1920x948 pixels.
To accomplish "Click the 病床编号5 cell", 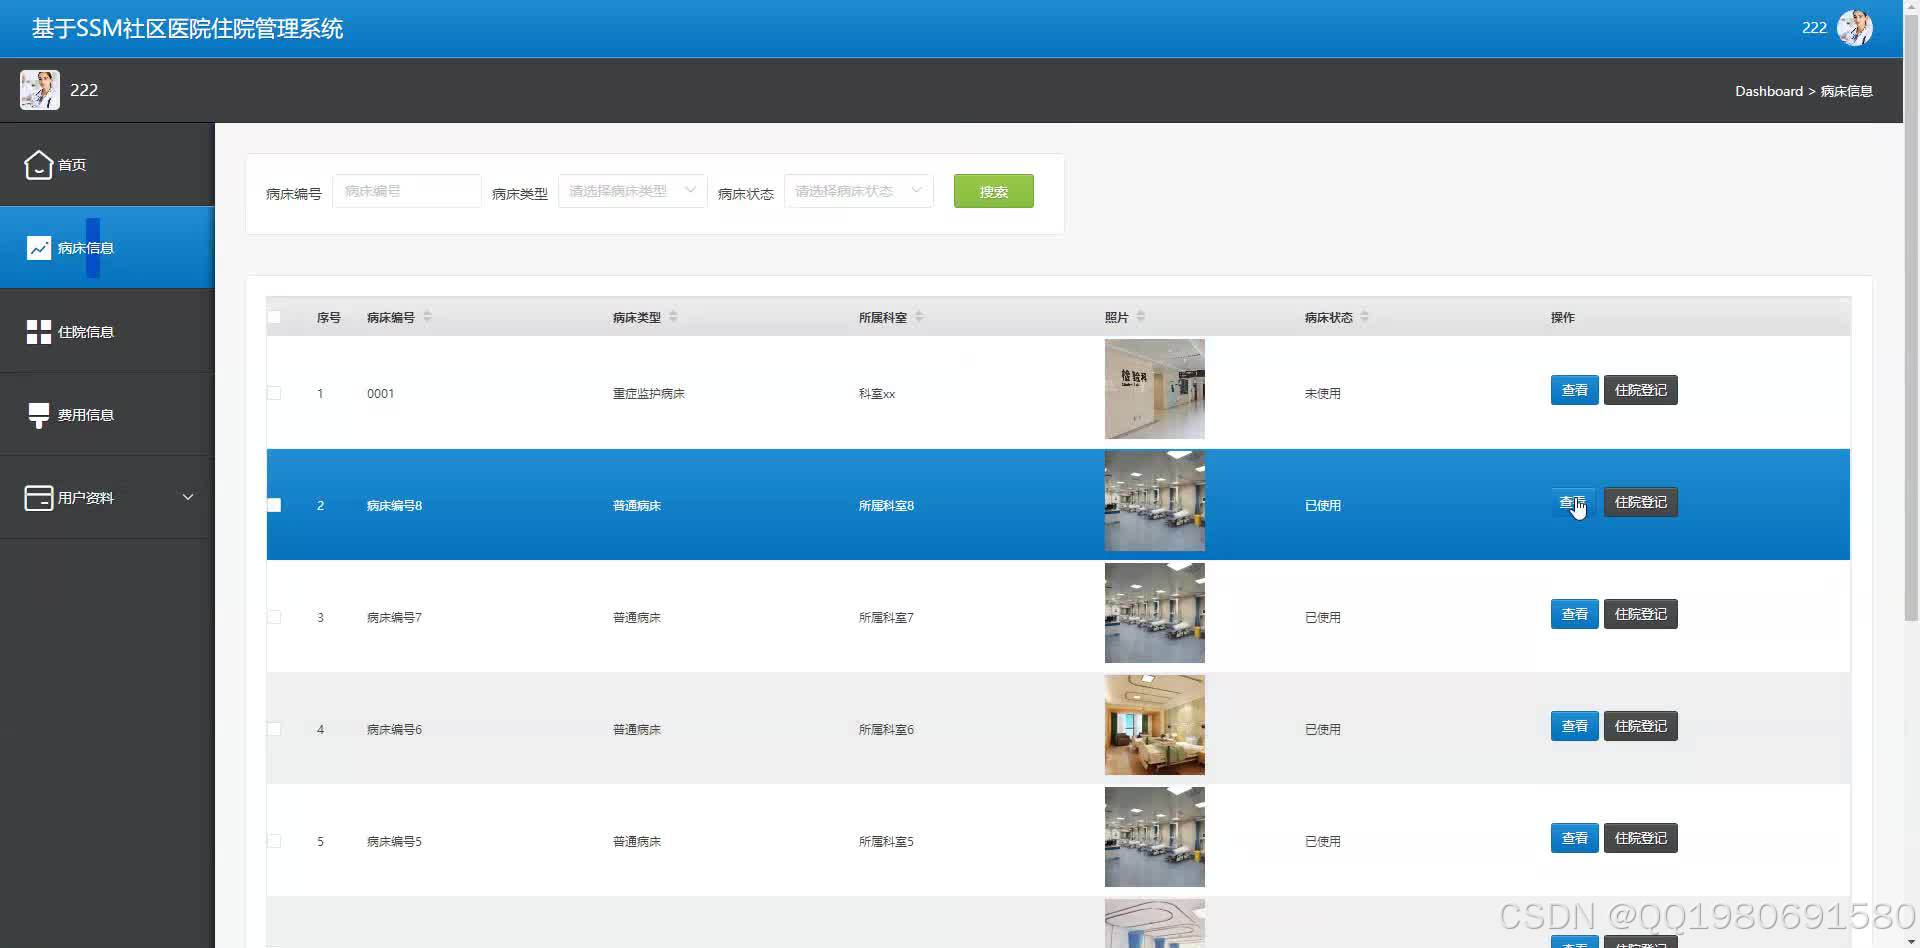I will (394, 842).
